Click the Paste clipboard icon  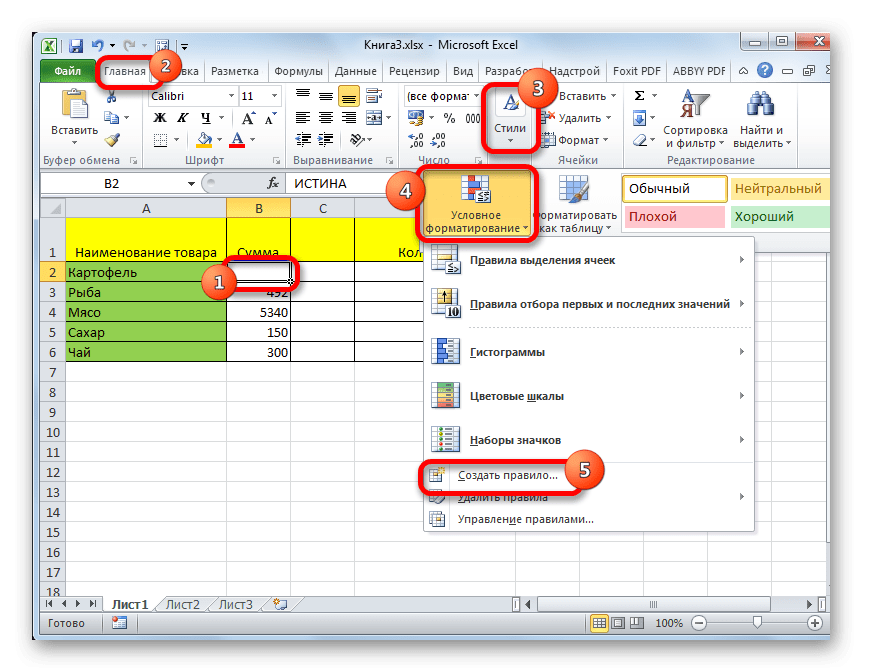75,105
